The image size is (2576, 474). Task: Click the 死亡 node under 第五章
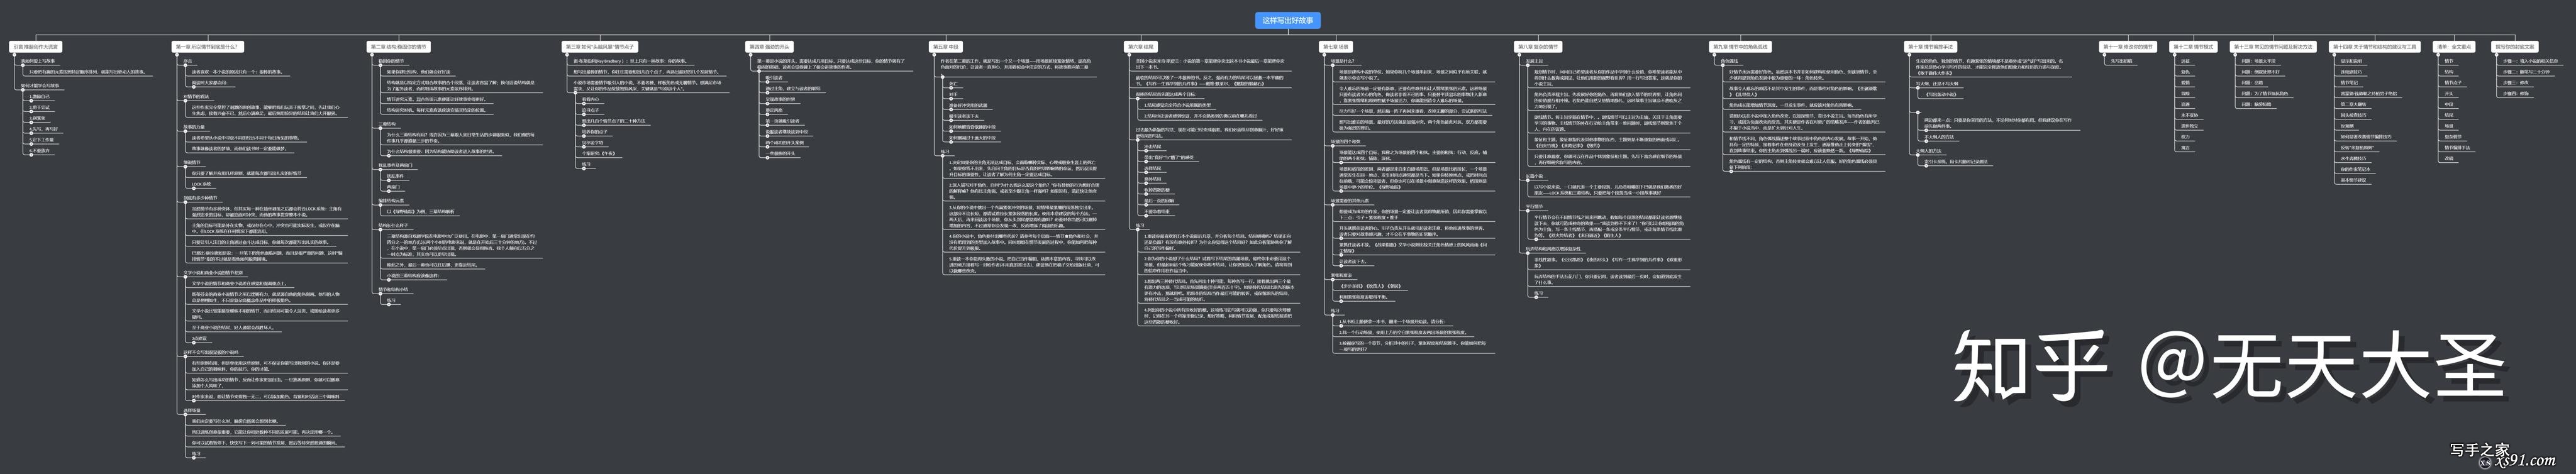click(x=953, y=84)
